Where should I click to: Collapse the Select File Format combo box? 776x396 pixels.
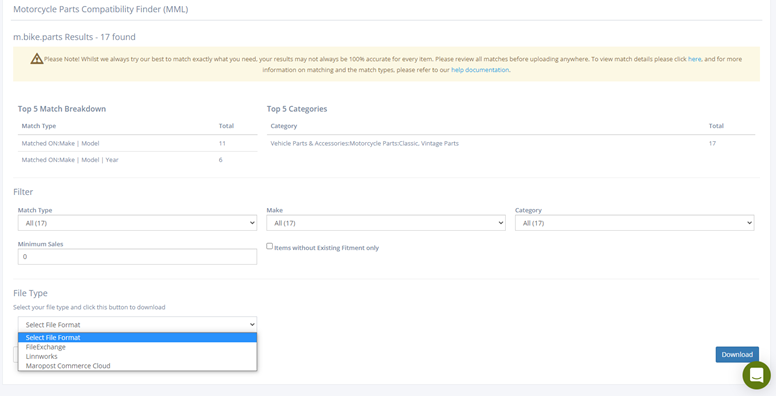(137, 325)
